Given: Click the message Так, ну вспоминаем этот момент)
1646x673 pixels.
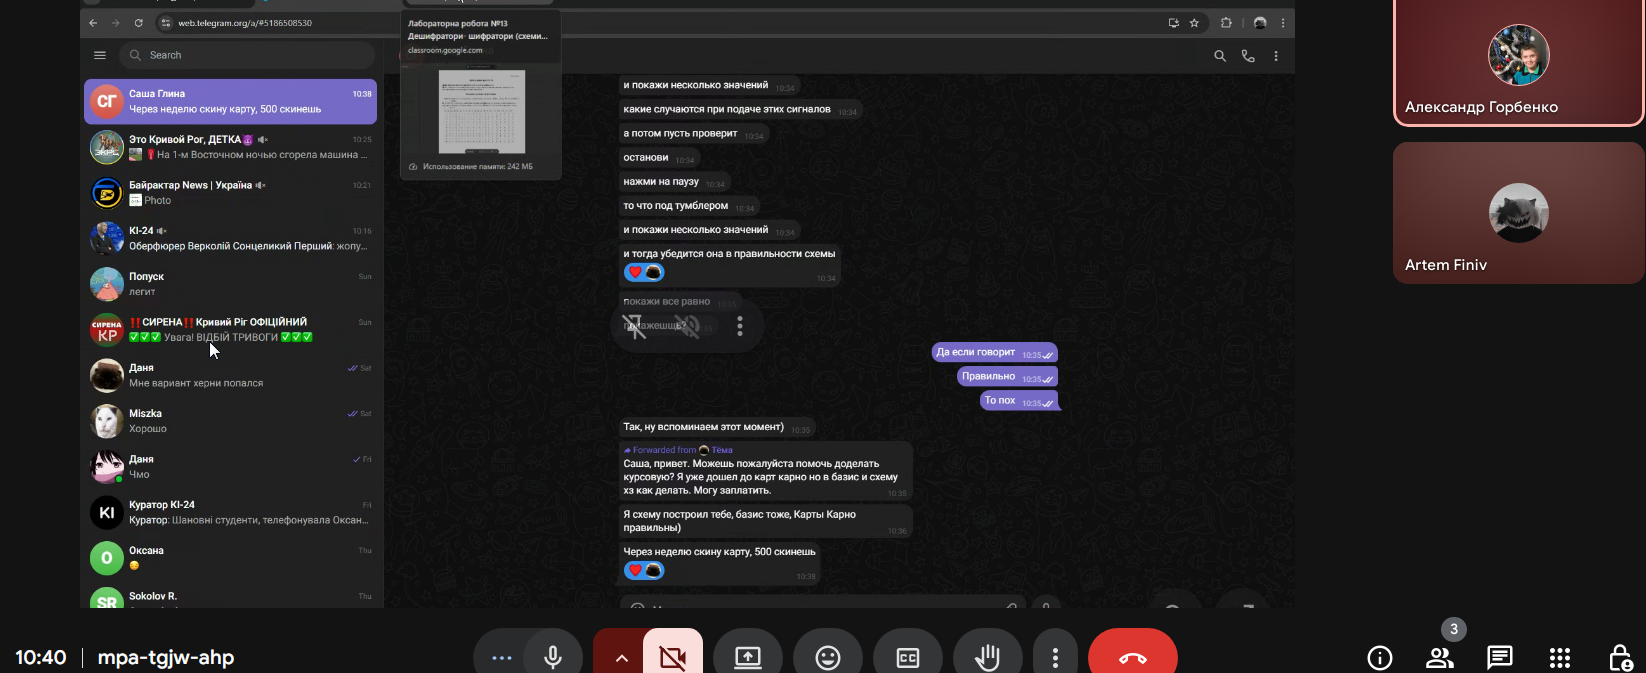Looking at the screenshot, I should pos(717,427).
